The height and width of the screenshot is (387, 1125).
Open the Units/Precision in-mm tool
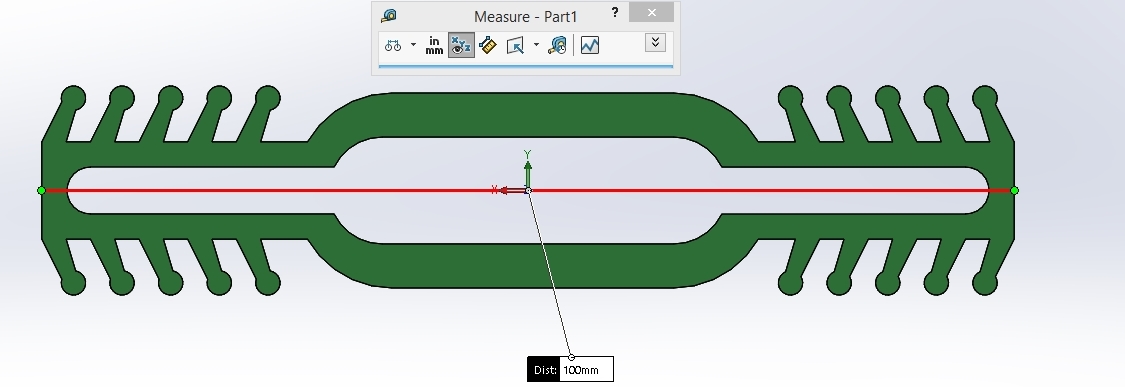(434, 46)
